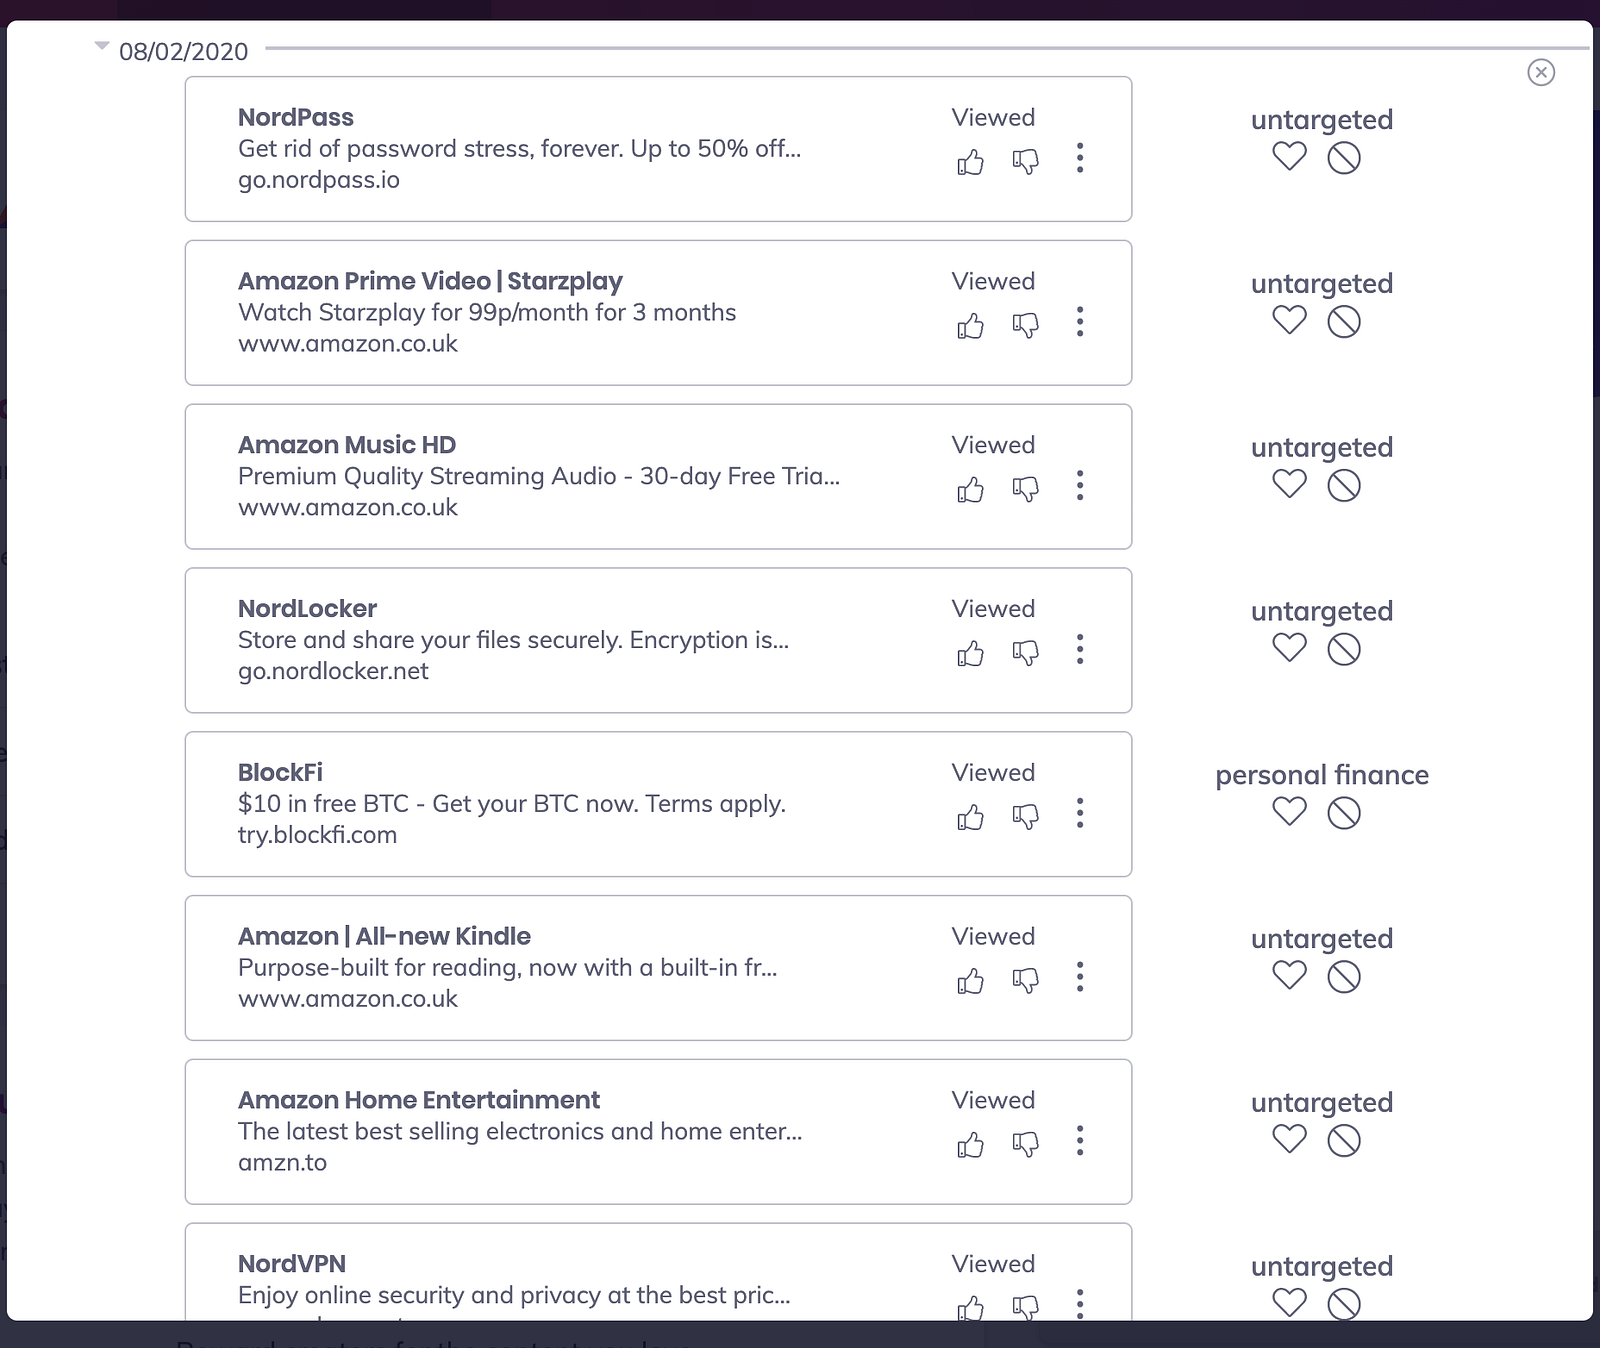Click the NordVPN ad title

(x=292, y=1264)
